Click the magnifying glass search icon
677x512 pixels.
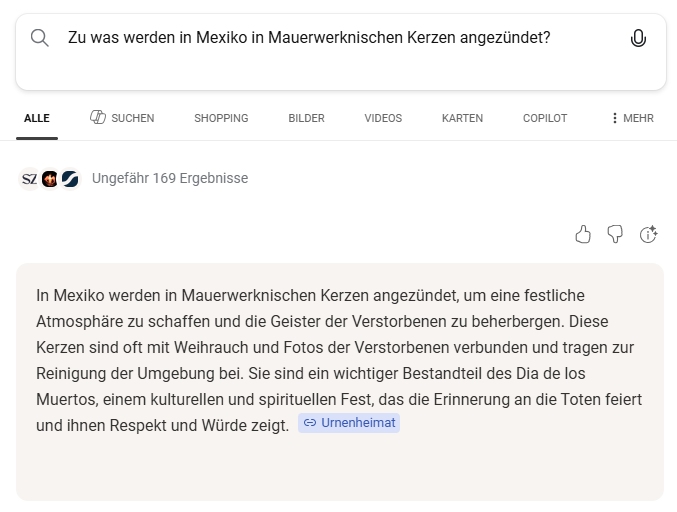[40, 38]
